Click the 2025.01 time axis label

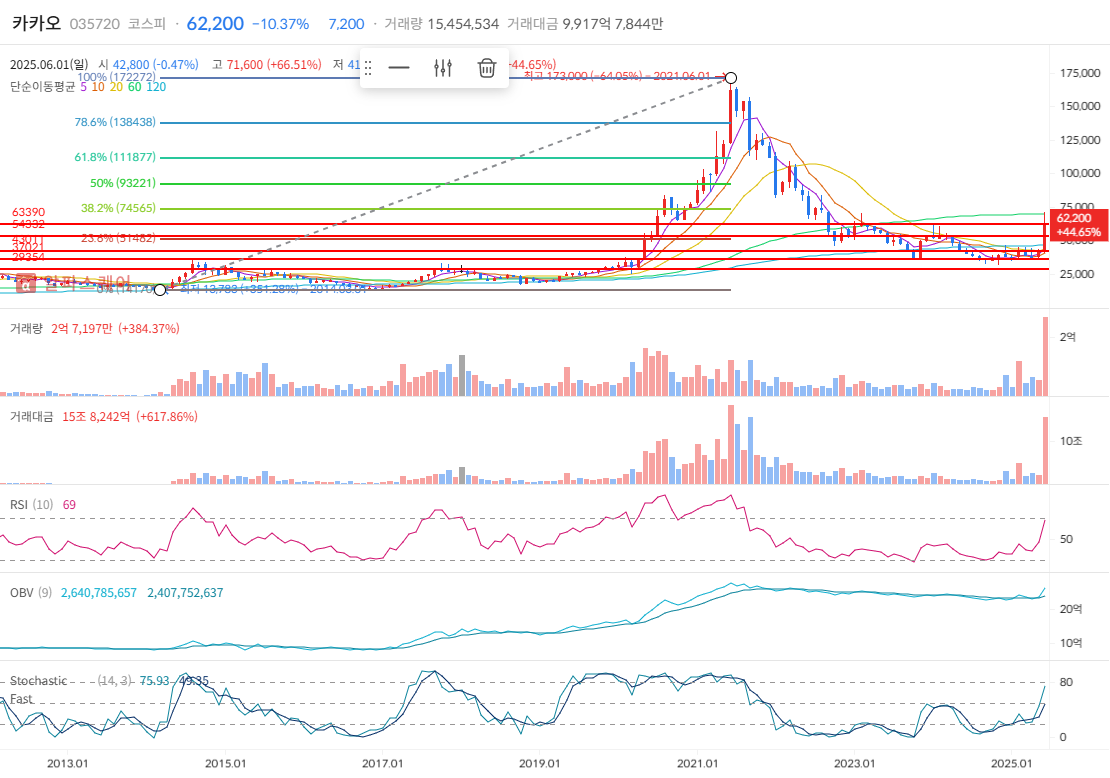click(x=1012, y=764)
